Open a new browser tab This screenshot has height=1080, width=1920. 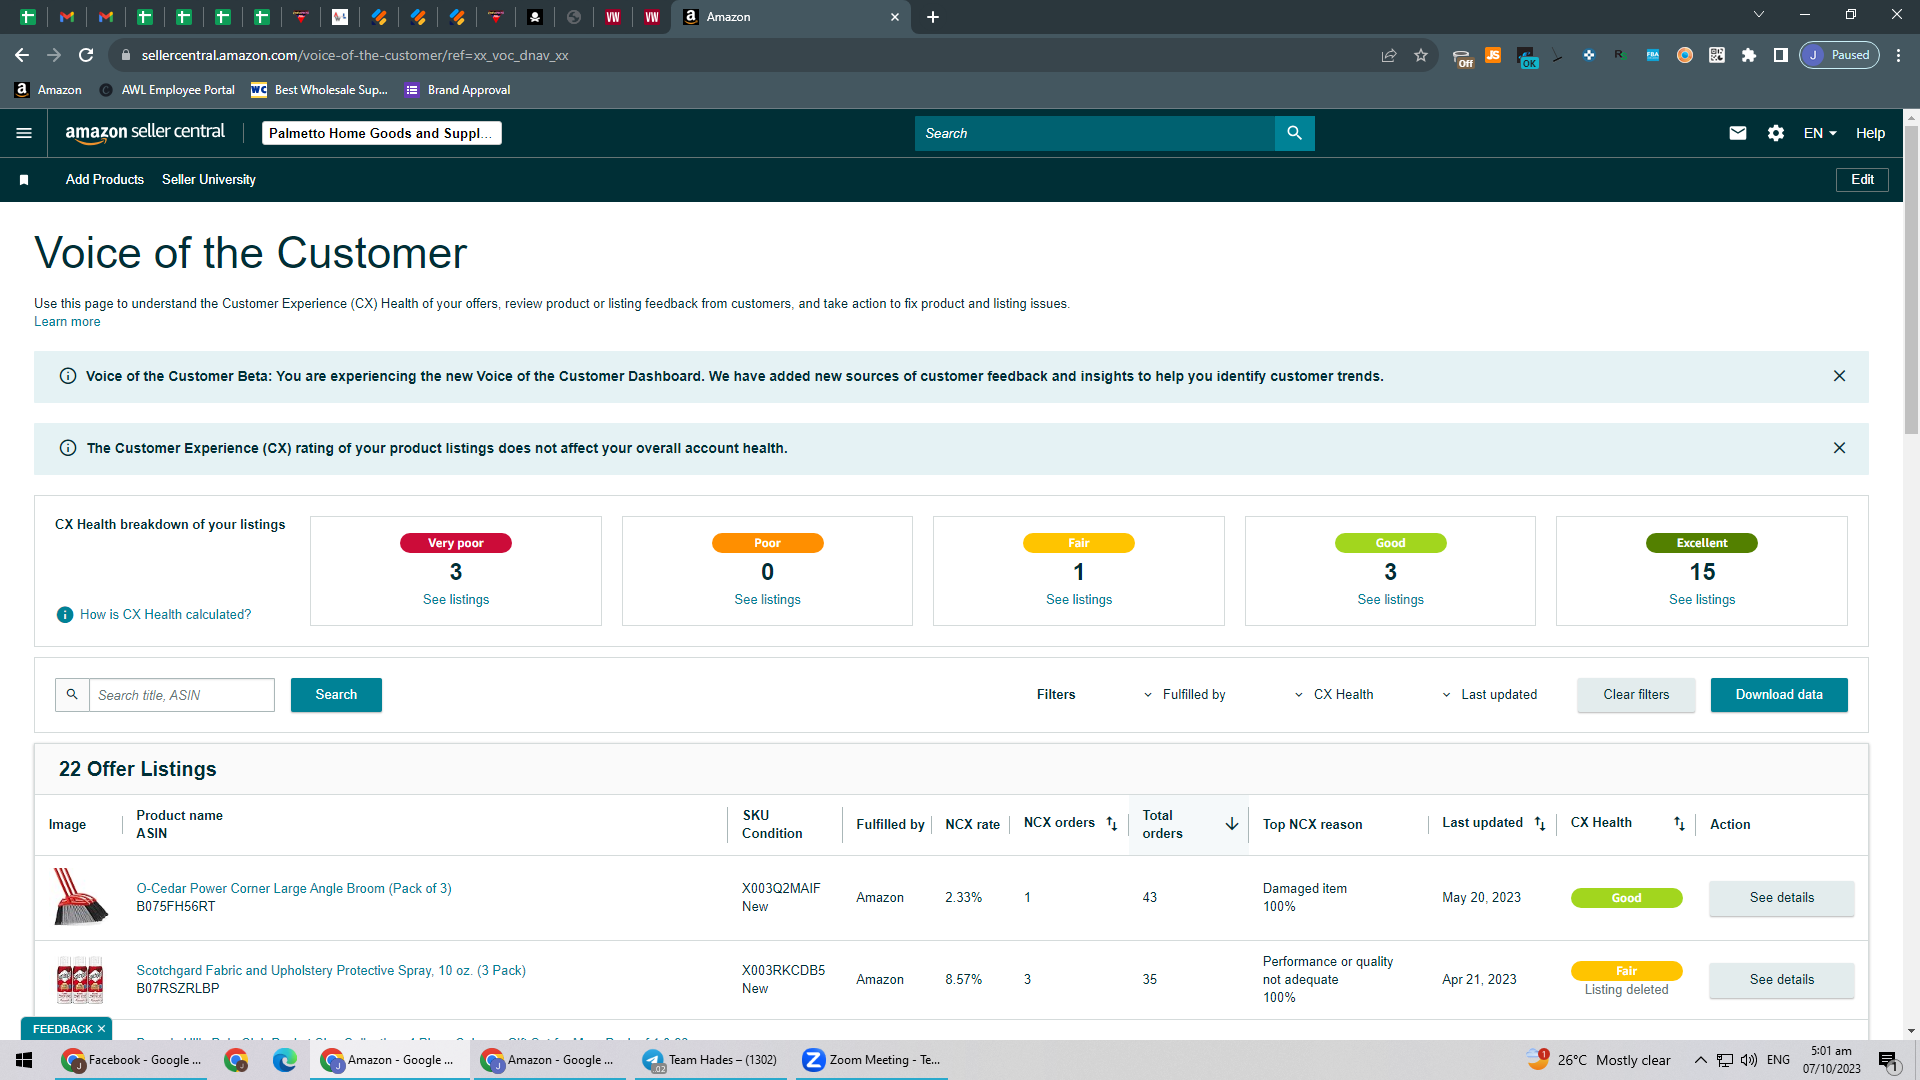(x=933, y=17)
